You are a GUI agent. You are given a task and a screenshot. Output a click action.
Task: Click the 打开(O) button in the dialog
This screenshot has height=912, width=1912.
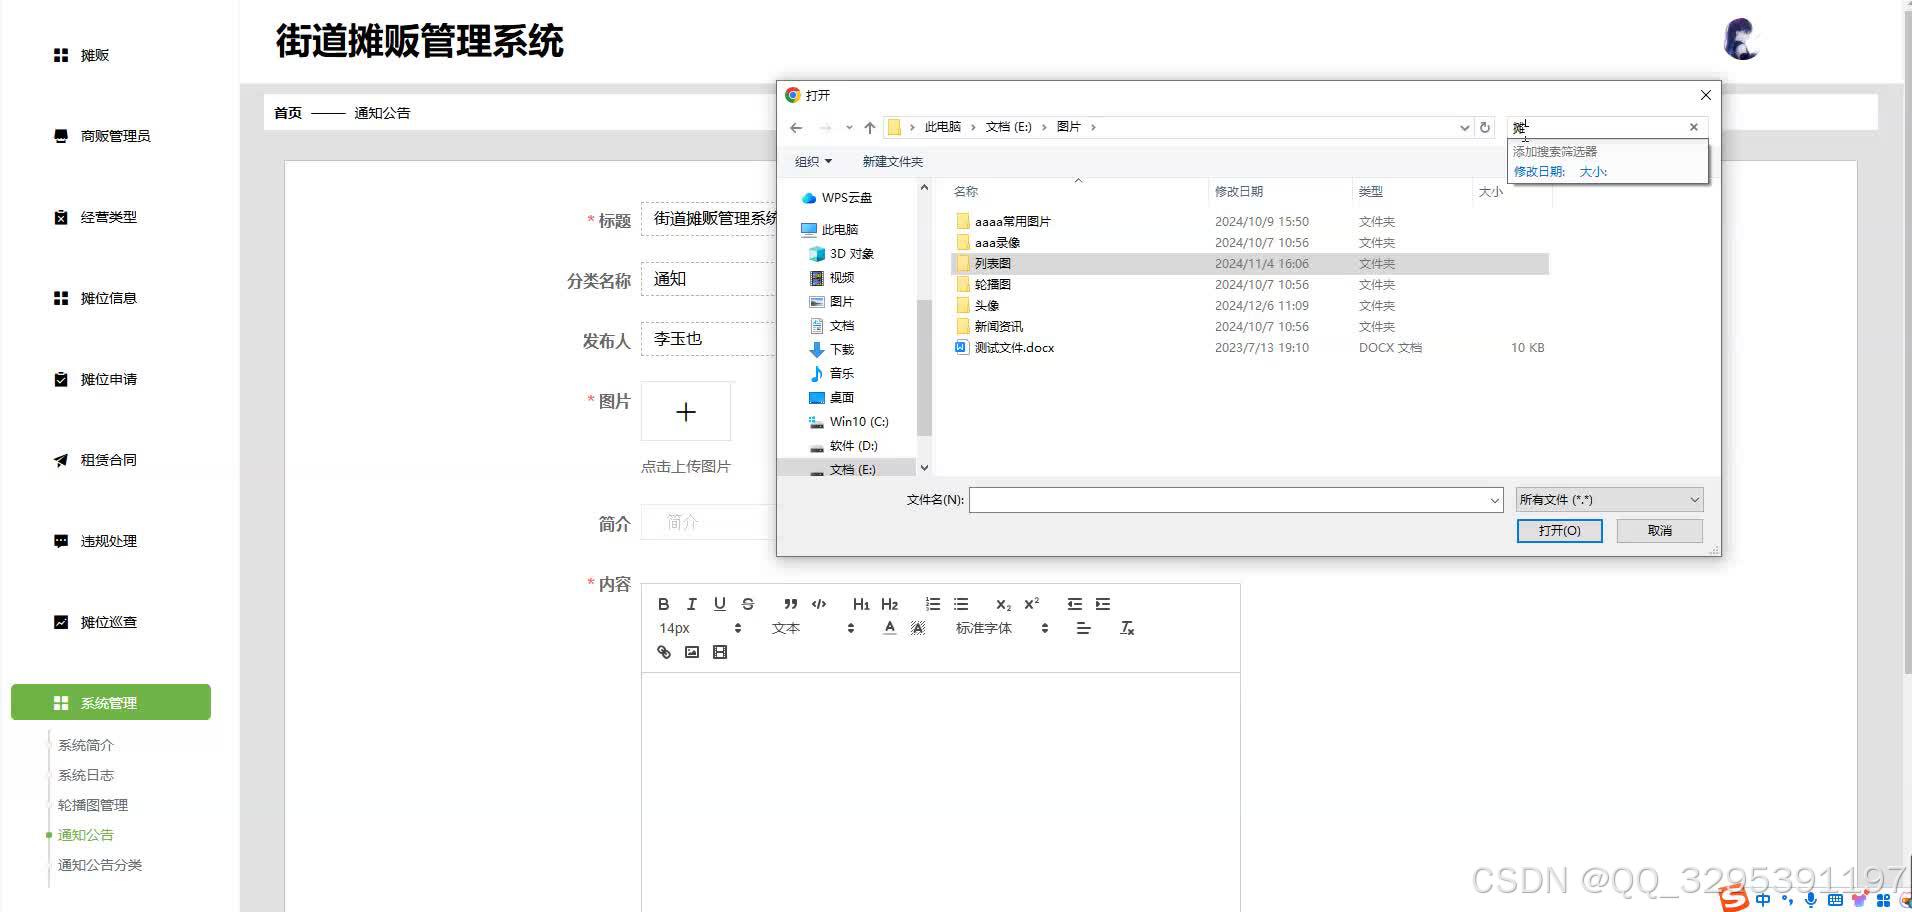[x=1559, y=530]
